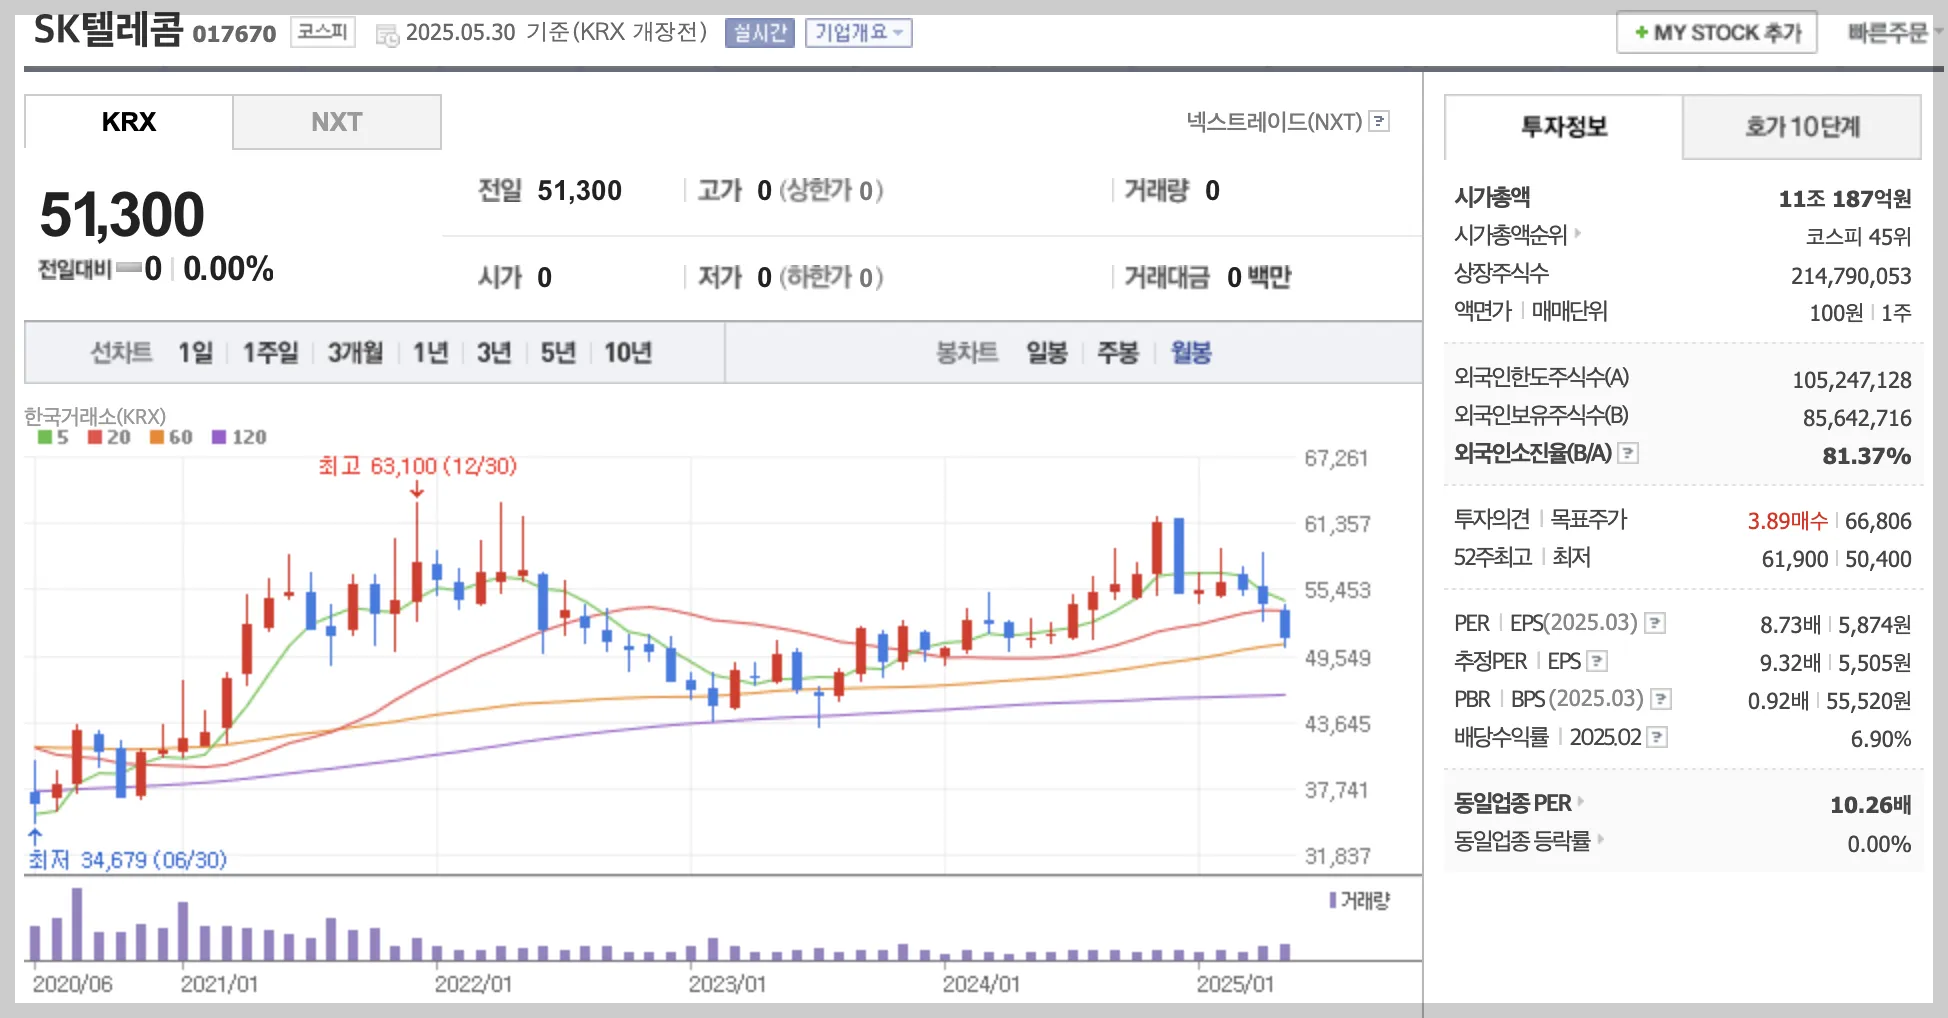Click the 20-day moving average legend swatch
Image resolution: width=1948 pixels, height=1018 pixels.
pos(95,437)
